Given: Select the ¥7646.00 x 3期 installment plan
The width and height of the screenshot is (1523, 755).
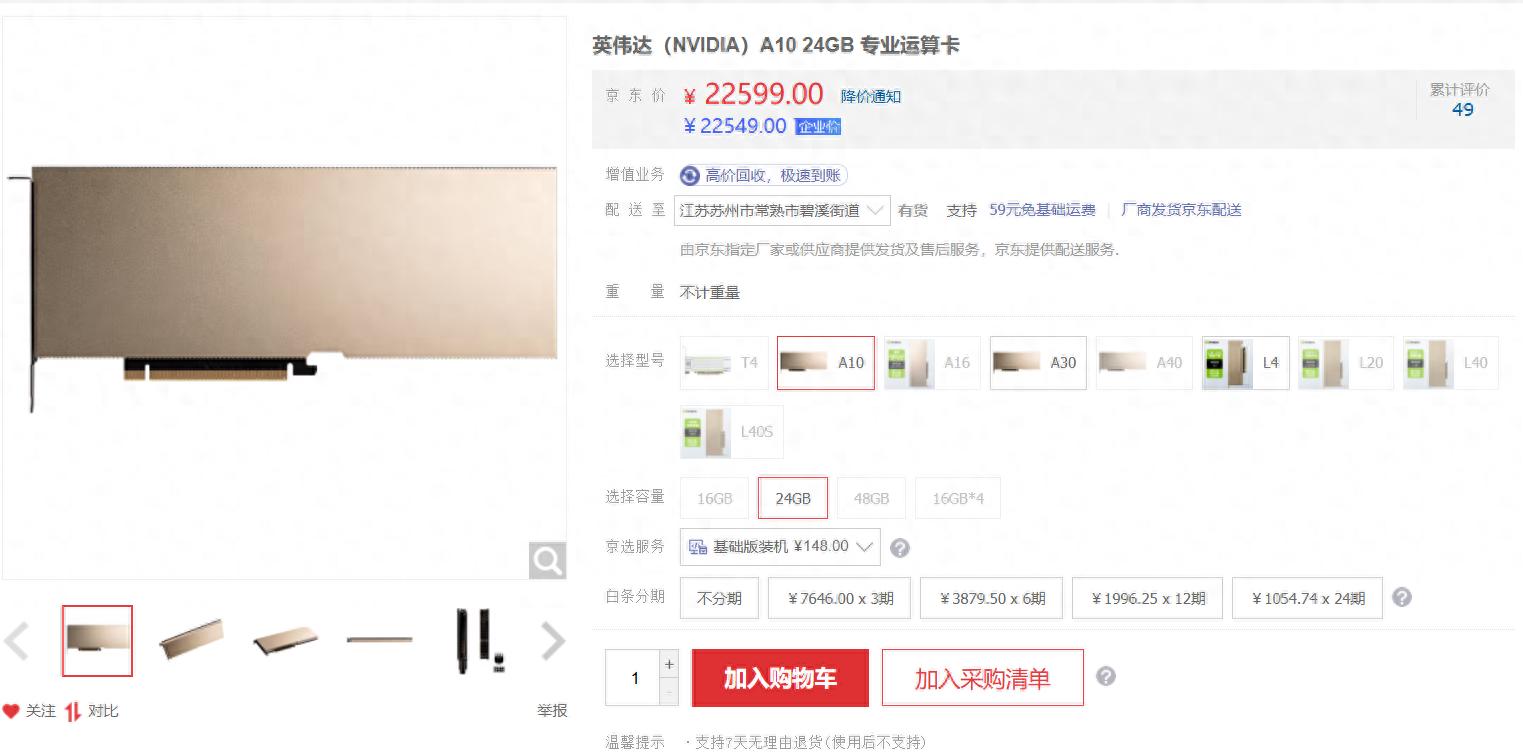Looking at the screenshot, I should (839, 598).
